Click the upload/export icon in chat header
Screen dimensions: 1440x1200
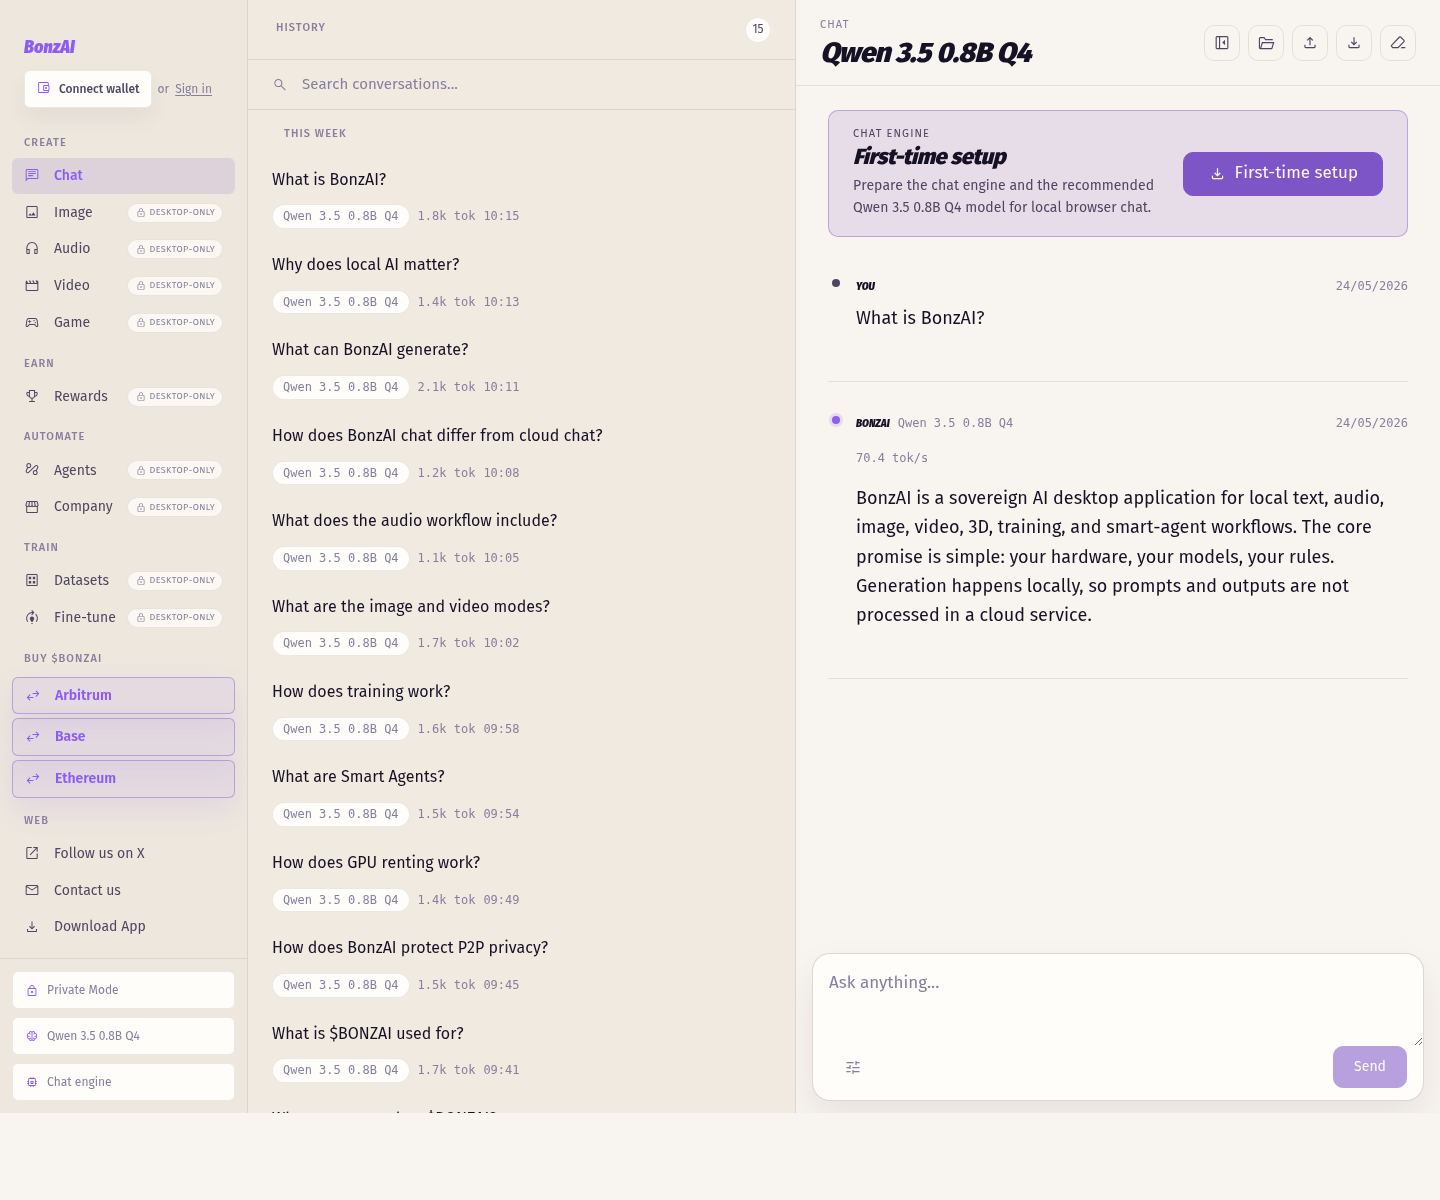(x=1310, y=43)
